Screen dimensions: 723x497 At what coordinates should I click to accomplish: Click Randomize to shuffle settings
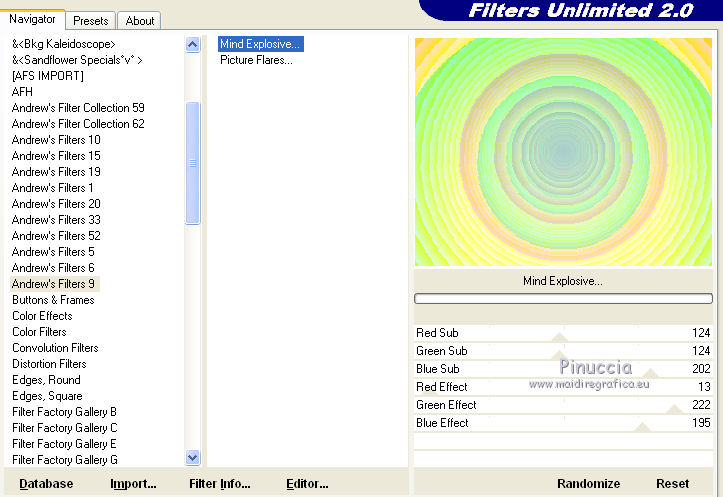pyautogui.click(x=588, y=484)
